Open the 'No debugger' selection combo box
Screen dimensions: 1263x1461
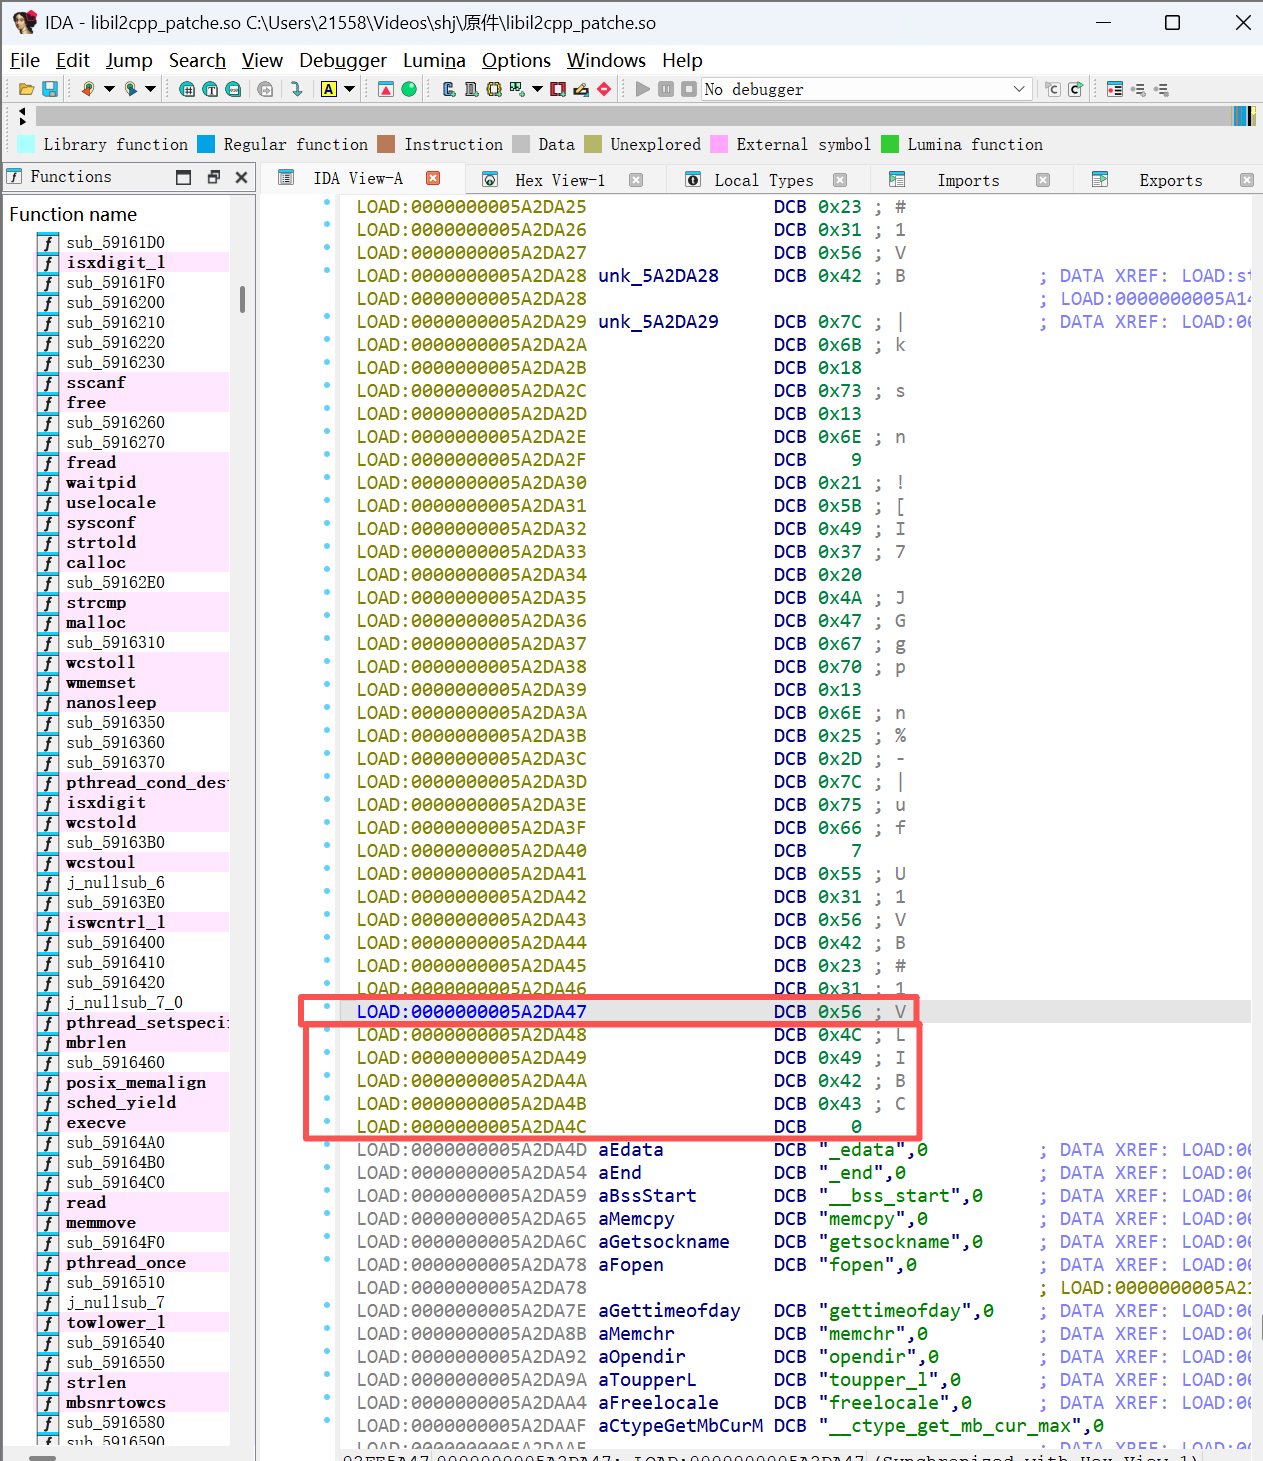tap(866, 89)
